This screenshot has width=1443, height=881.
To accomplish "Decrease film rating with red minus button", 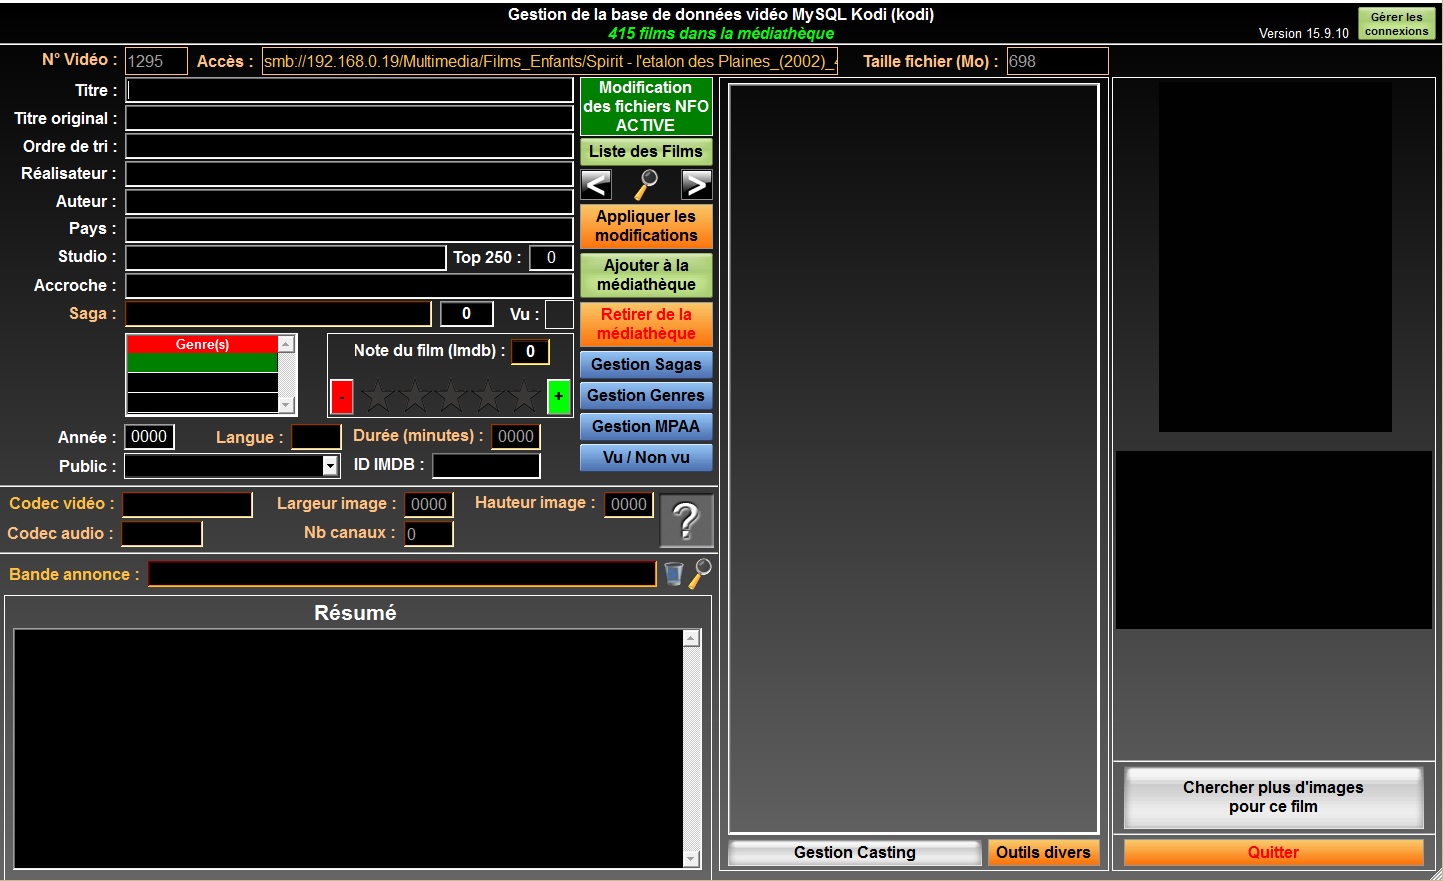I will 341,397.
